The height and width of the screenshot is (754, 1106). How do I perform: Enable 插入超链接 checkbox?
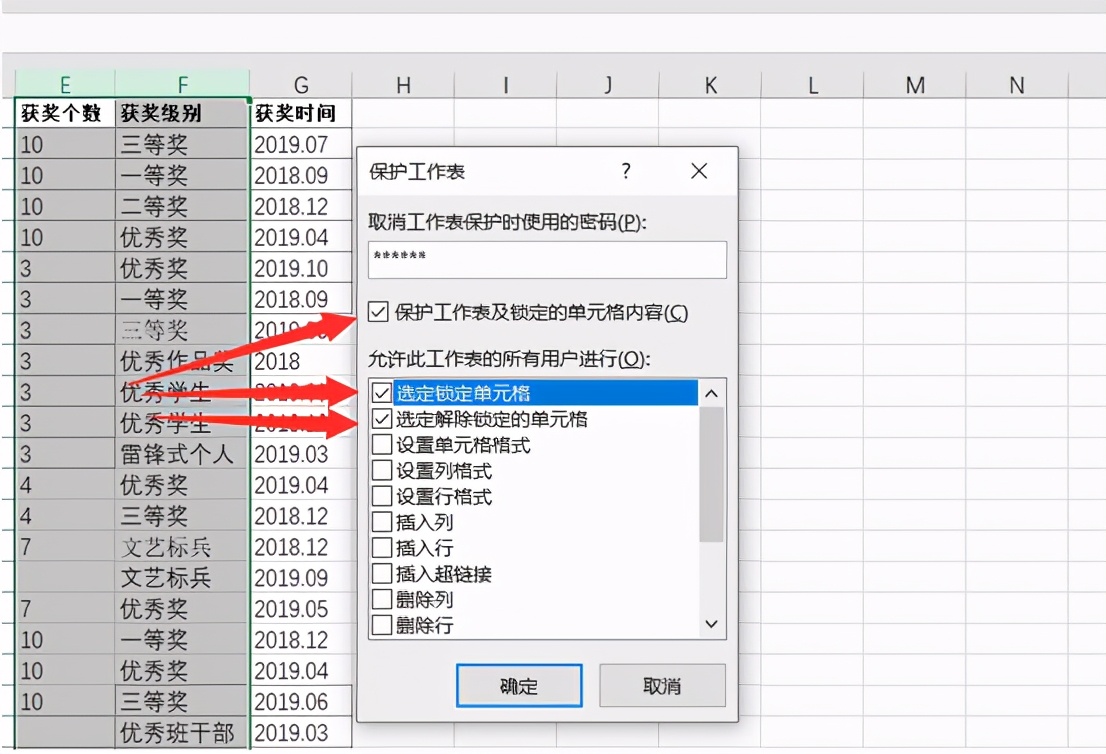382,573
